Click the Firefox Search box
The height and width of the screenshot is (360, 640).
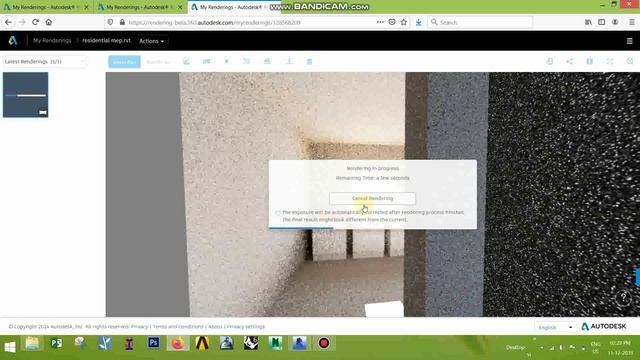[480, 22]
